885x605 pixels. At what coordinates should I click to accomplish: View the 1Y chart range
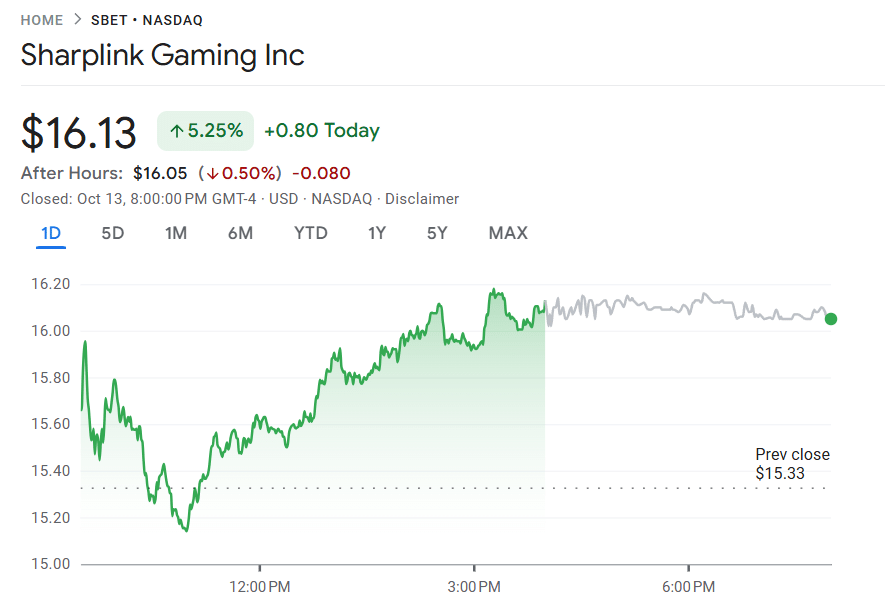377,233
